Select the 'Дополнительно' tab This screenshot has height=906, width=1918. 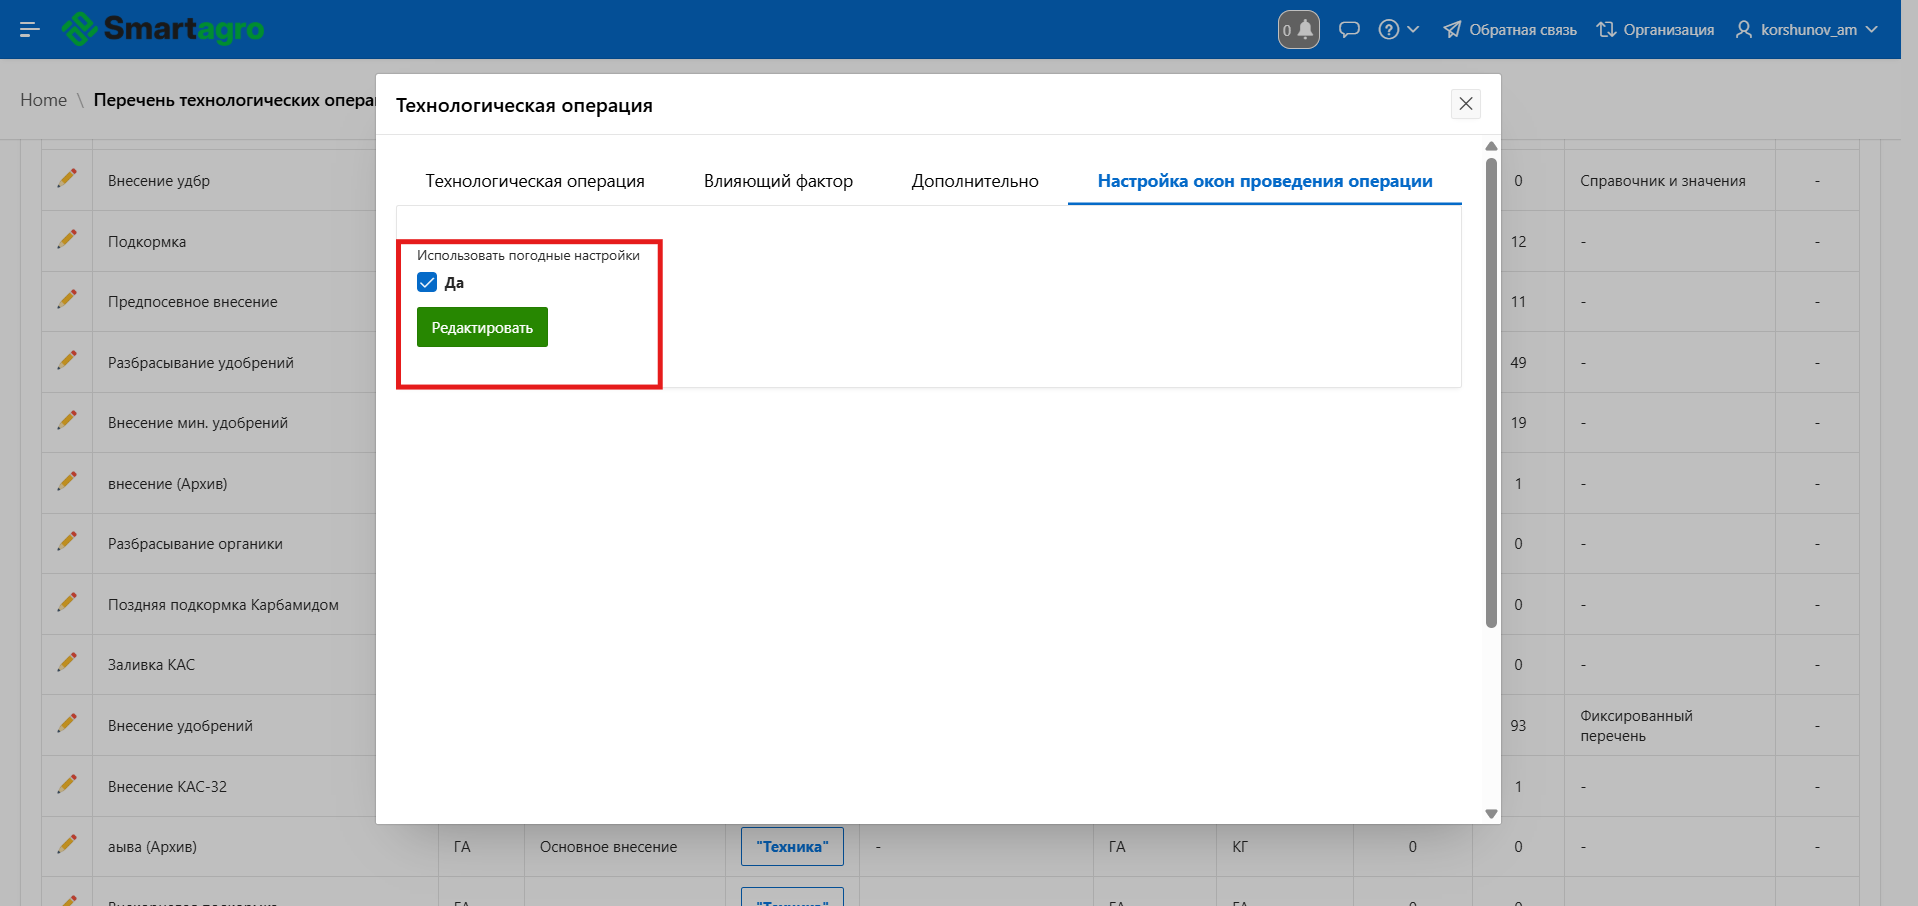974,181
